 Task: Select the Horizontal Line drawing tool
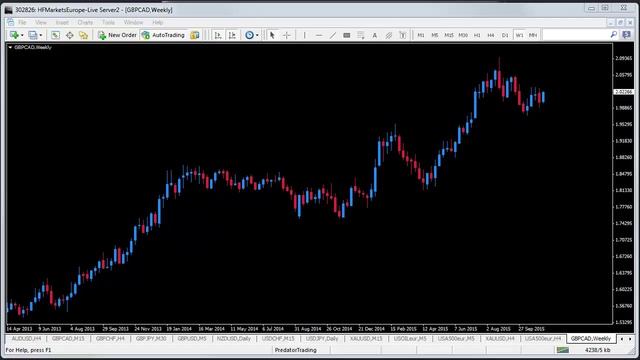319,35
